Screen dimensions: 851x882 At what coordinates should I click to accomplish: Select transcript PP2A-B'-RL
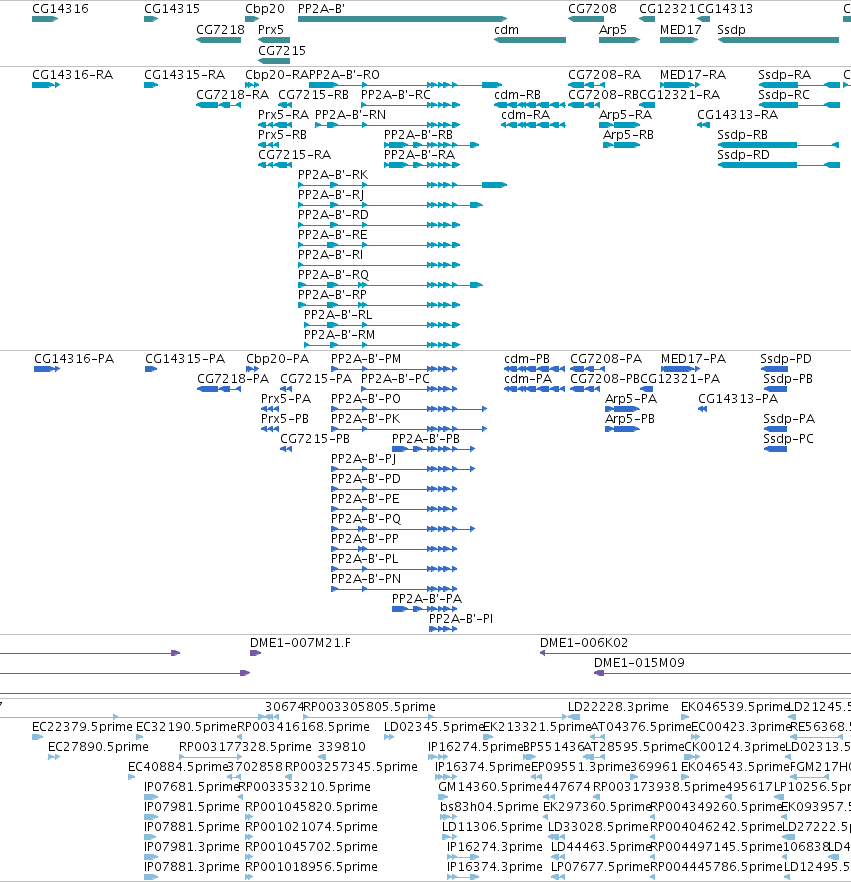point(337,314)
